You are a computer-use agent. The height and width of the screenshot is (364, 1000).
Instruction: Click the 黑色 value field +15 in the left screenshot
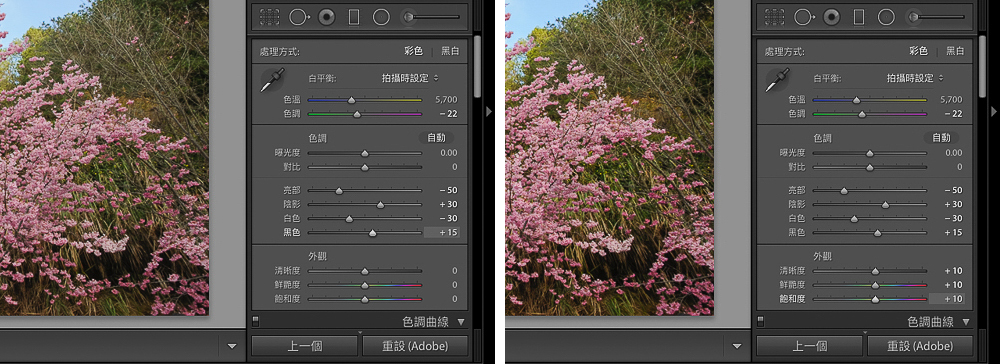(x=442, y=233)
